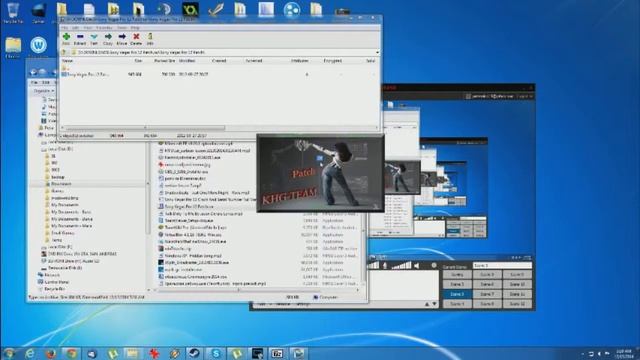Open the Help menu in 7-Zip
Image resolution: width=640 pixels, height=360 pixels.
pos(135,27)
